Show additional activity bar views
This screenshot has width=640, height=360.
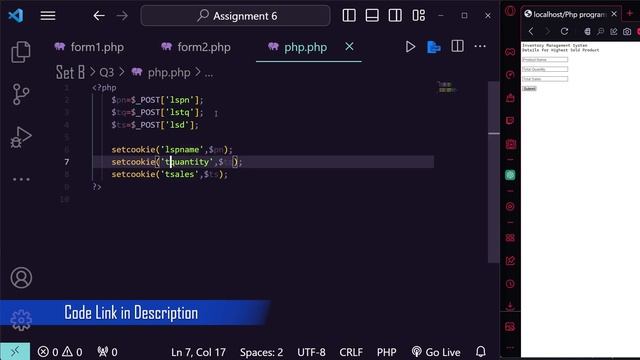[21, 179]
